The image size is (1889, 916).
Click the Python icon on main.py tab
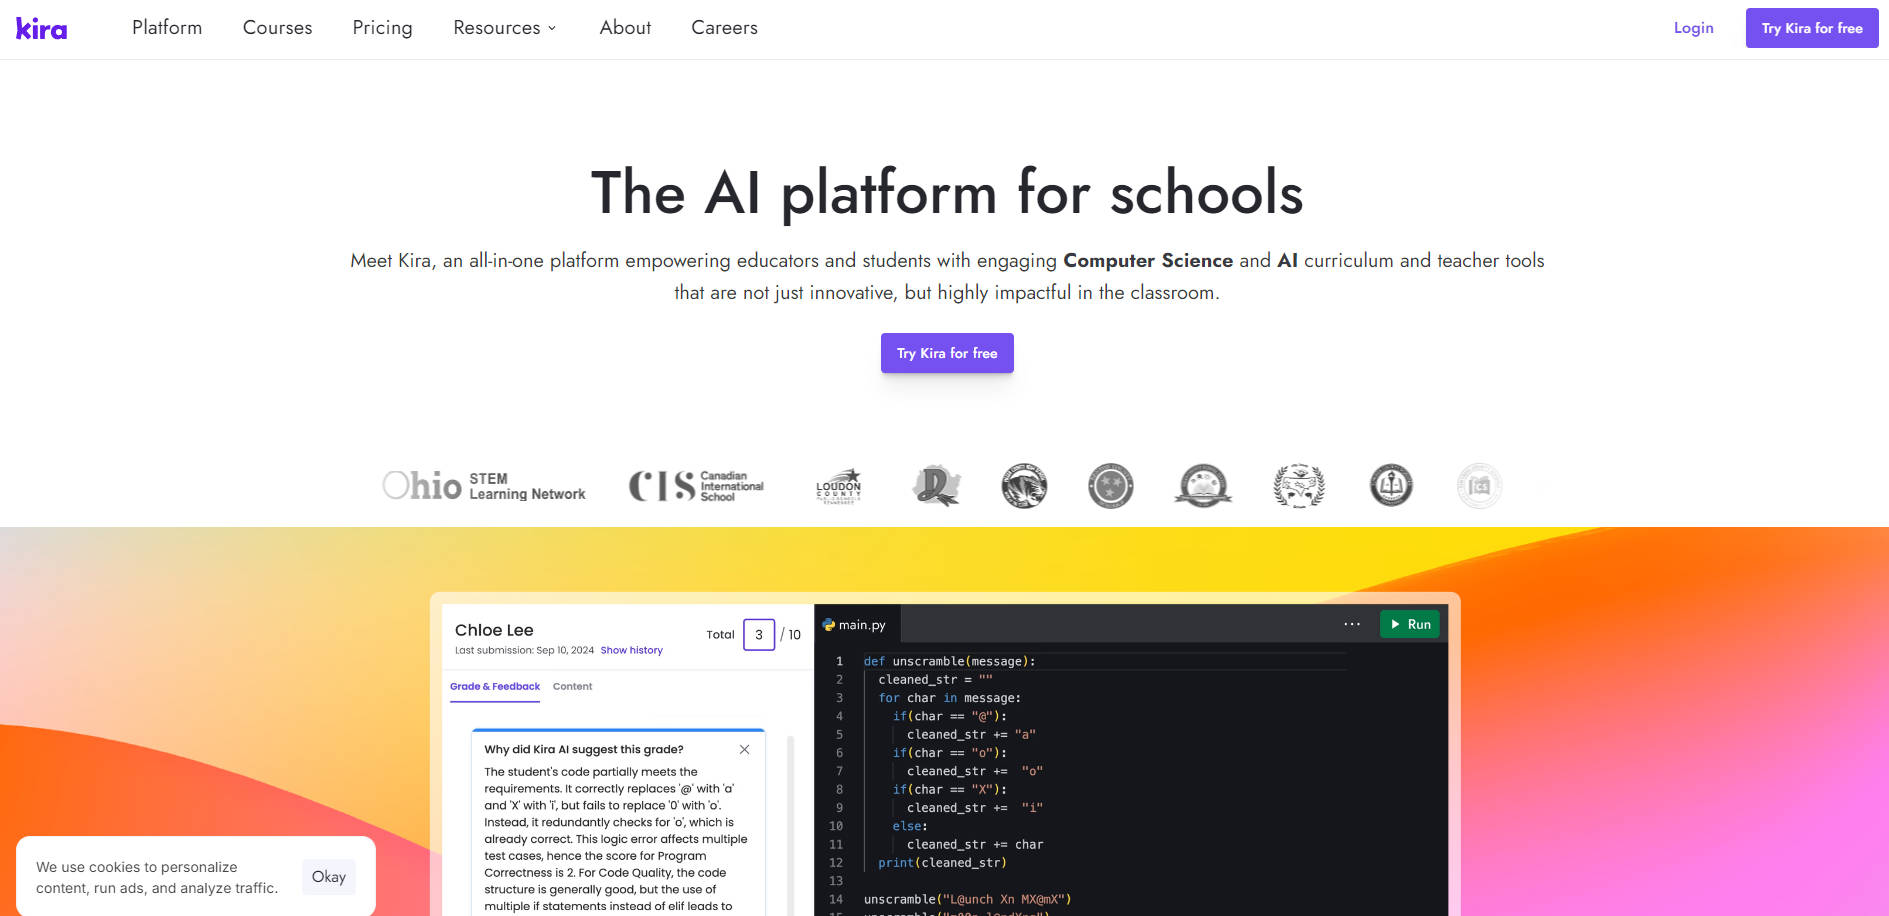point(829,625)
